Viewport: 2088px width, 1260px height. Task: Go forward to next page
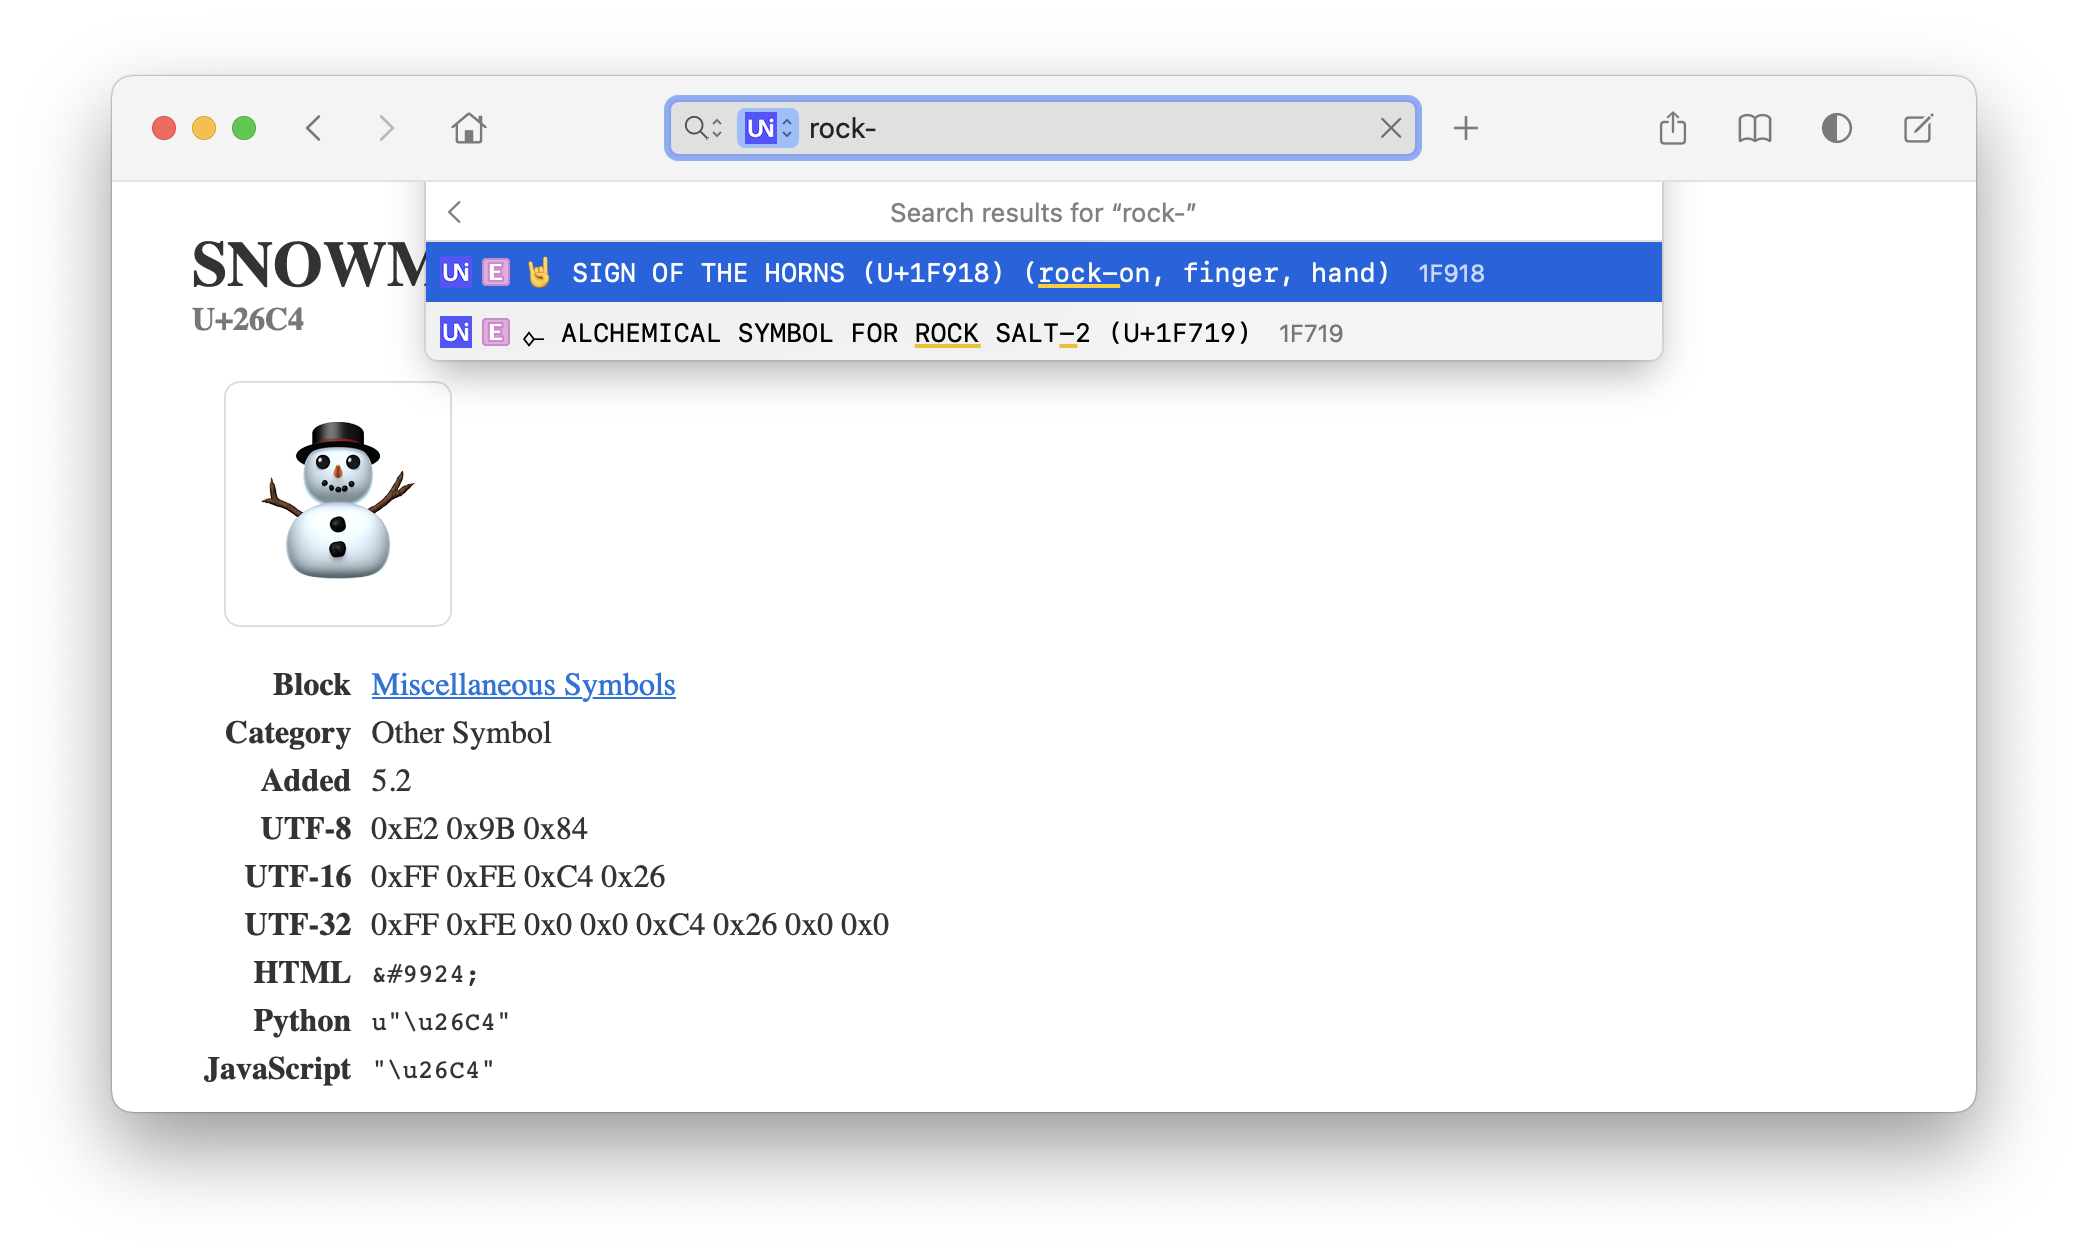click(386, 128)
